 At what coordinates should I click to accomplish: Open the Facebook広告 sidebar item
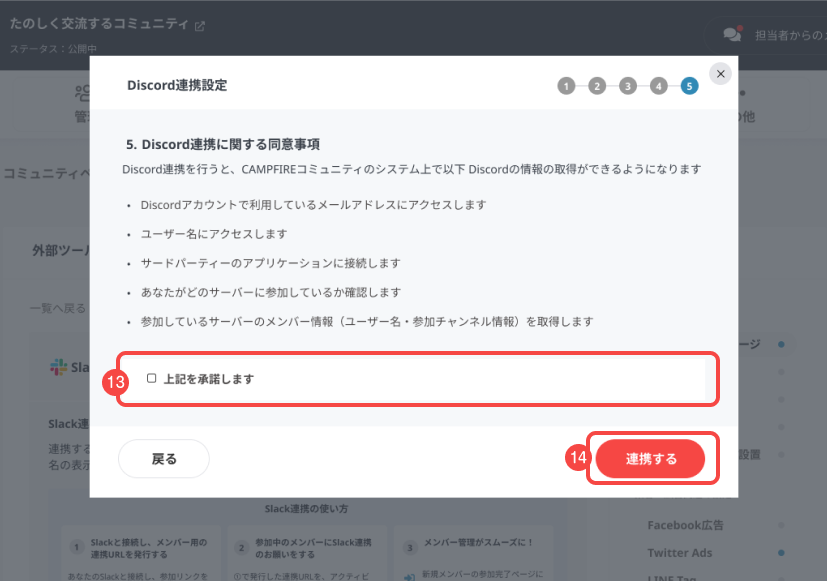[685, 525]
